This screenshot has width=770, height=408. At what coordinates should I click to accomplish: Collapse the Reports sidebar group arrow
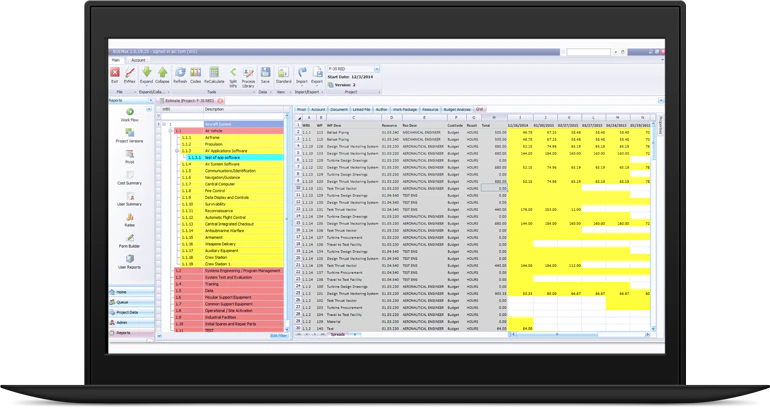point(149,109)
